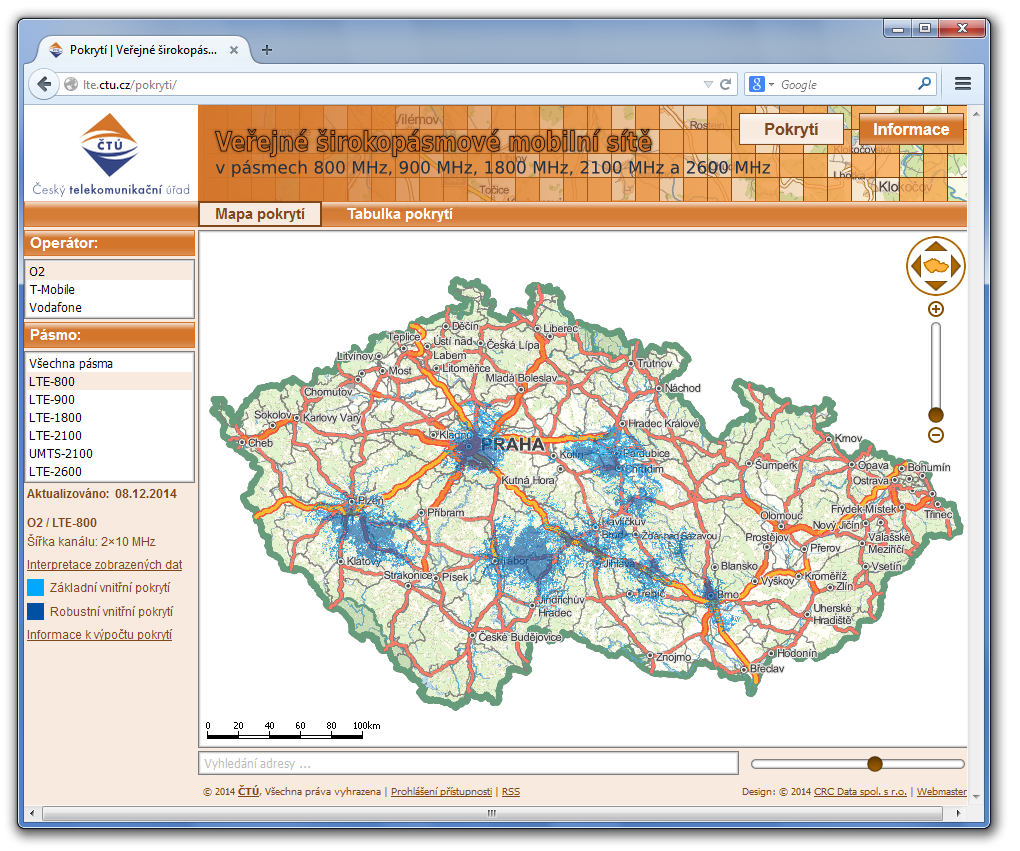Open Informace k výpočtu pokrytí link
Viewport: 1020px width, 851px height.
click(99, 634)
